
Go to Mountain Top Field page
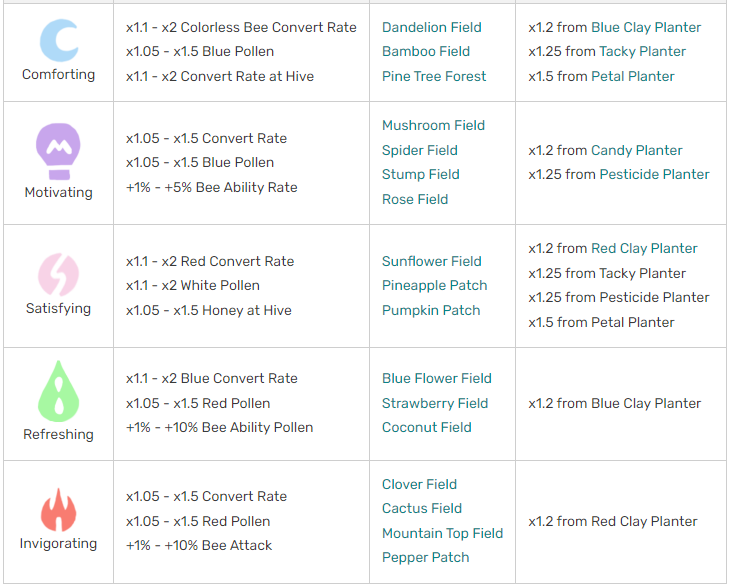(442, 533)
